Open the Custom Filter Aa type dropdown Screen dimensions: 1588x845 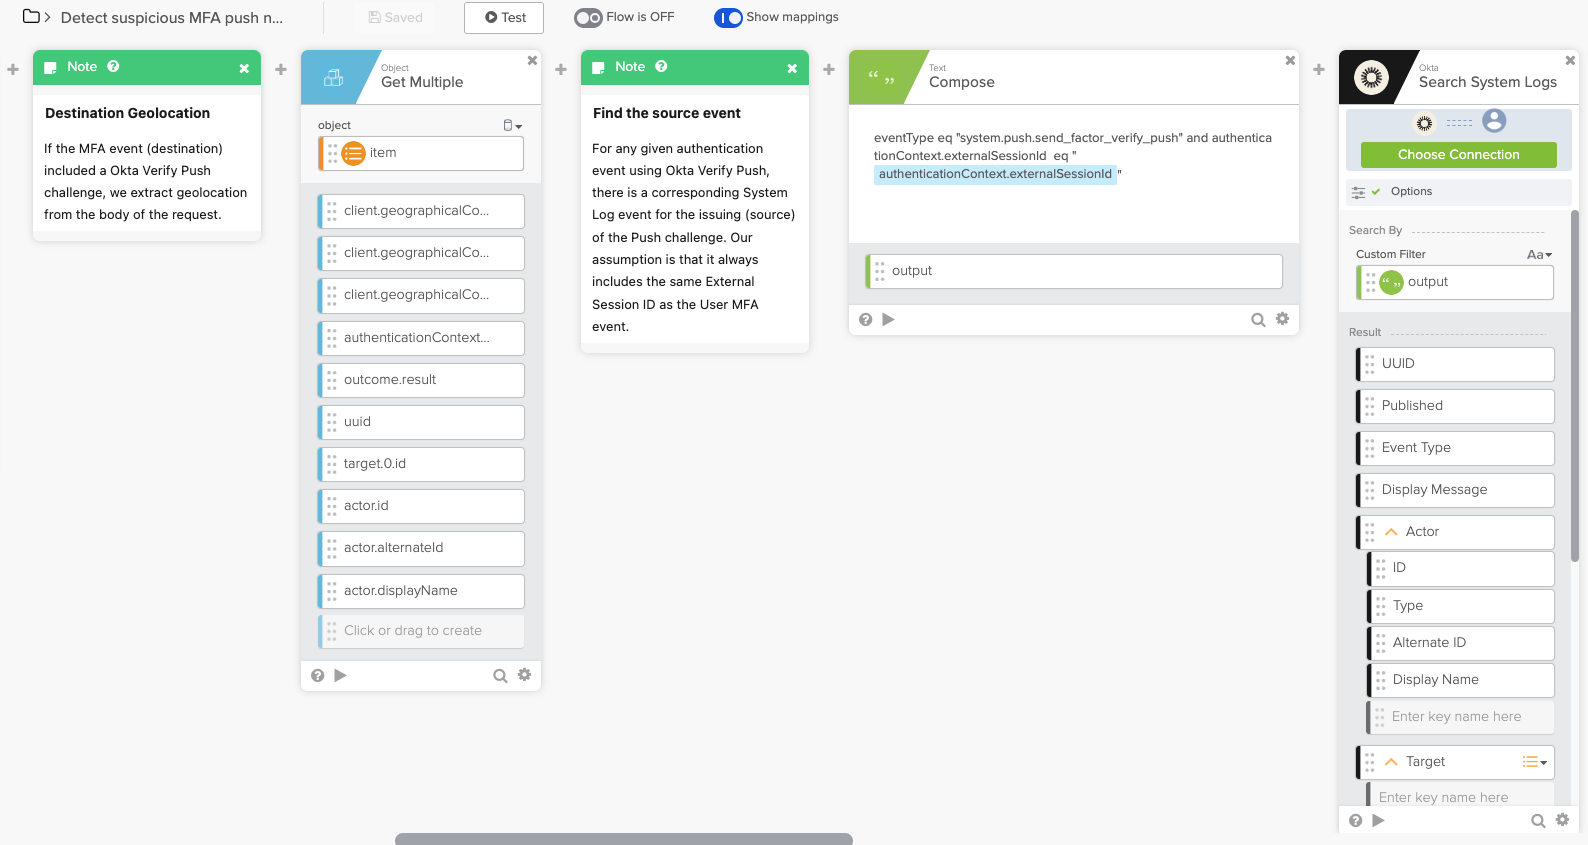(1539, 255)
